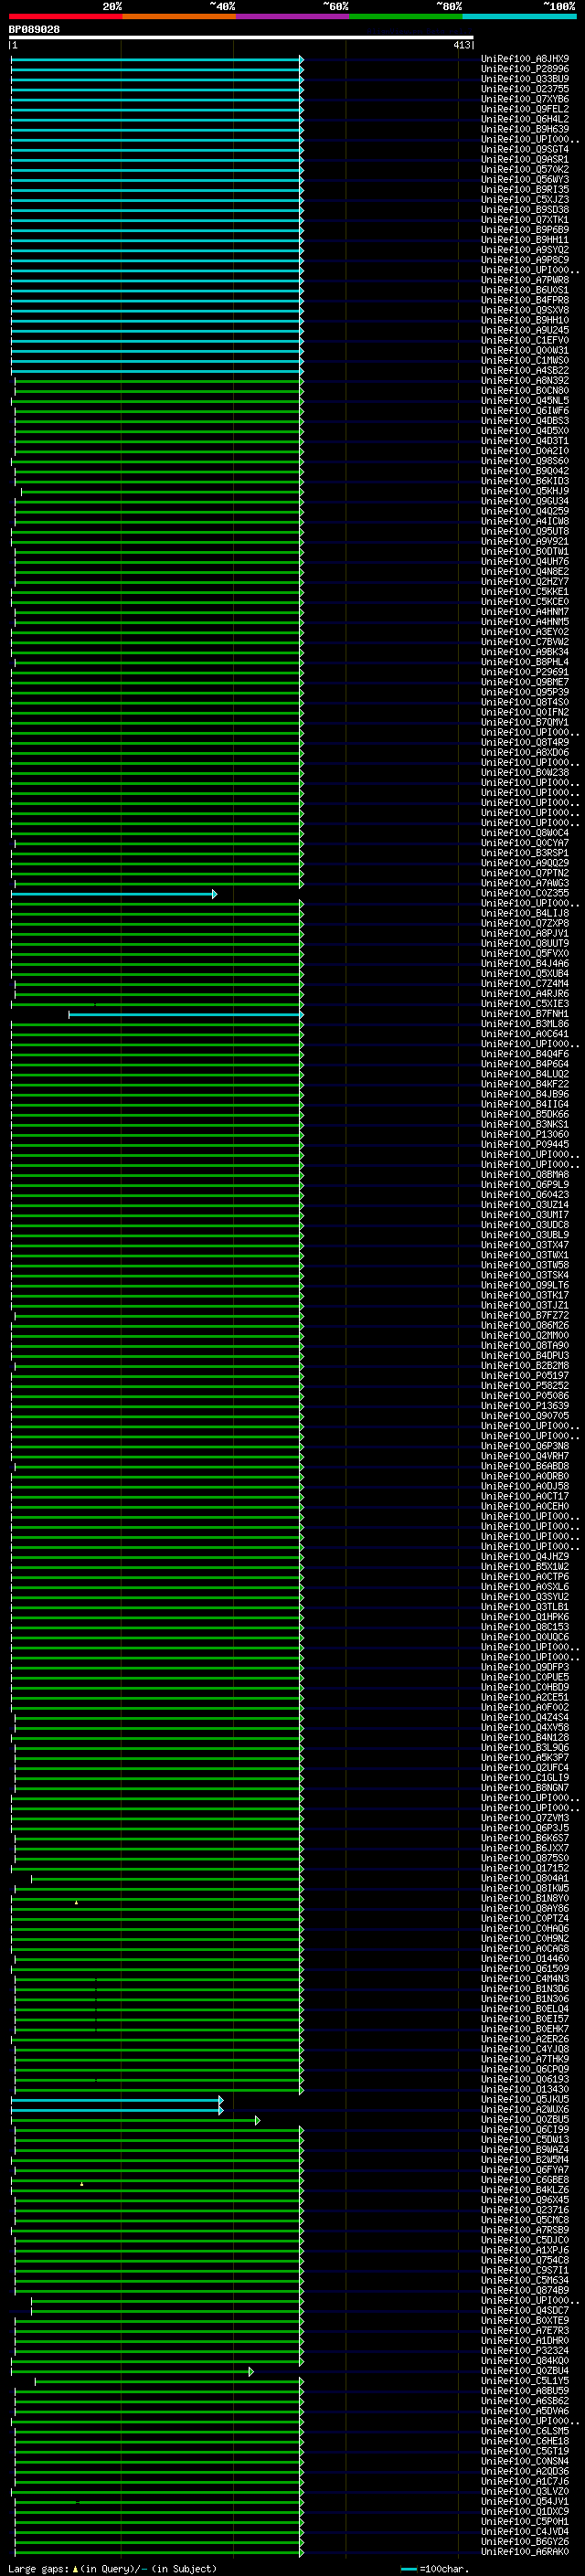Select the UniRef100_P13060 label

pos(525,1135)
